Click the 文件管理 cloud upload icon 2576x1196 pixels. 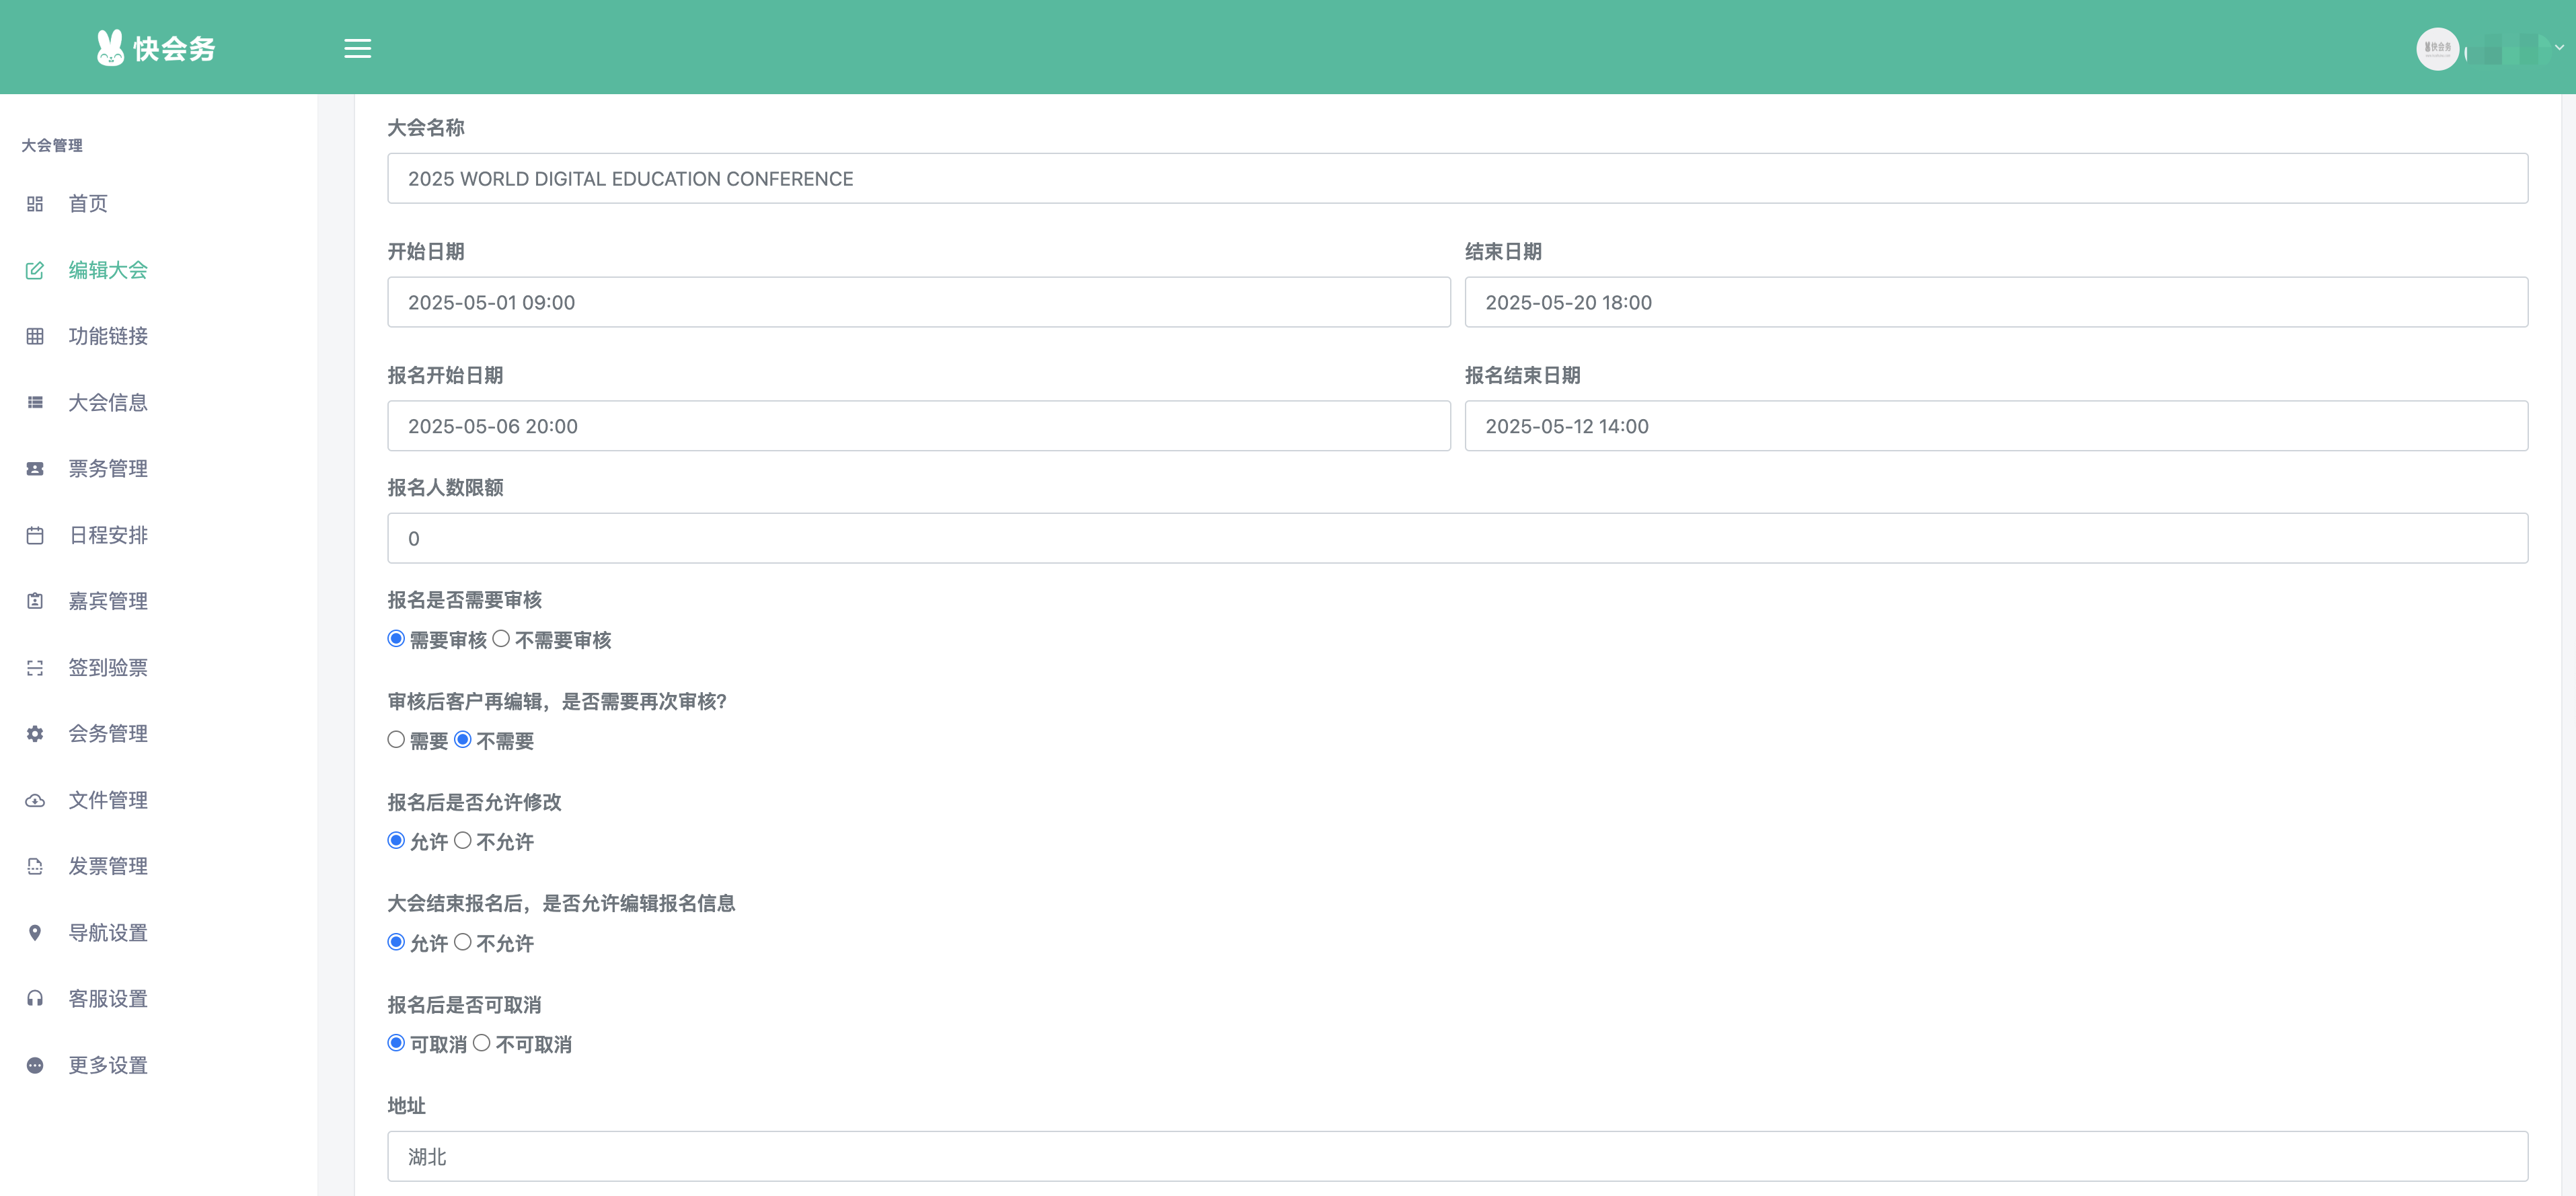[35, 800]
